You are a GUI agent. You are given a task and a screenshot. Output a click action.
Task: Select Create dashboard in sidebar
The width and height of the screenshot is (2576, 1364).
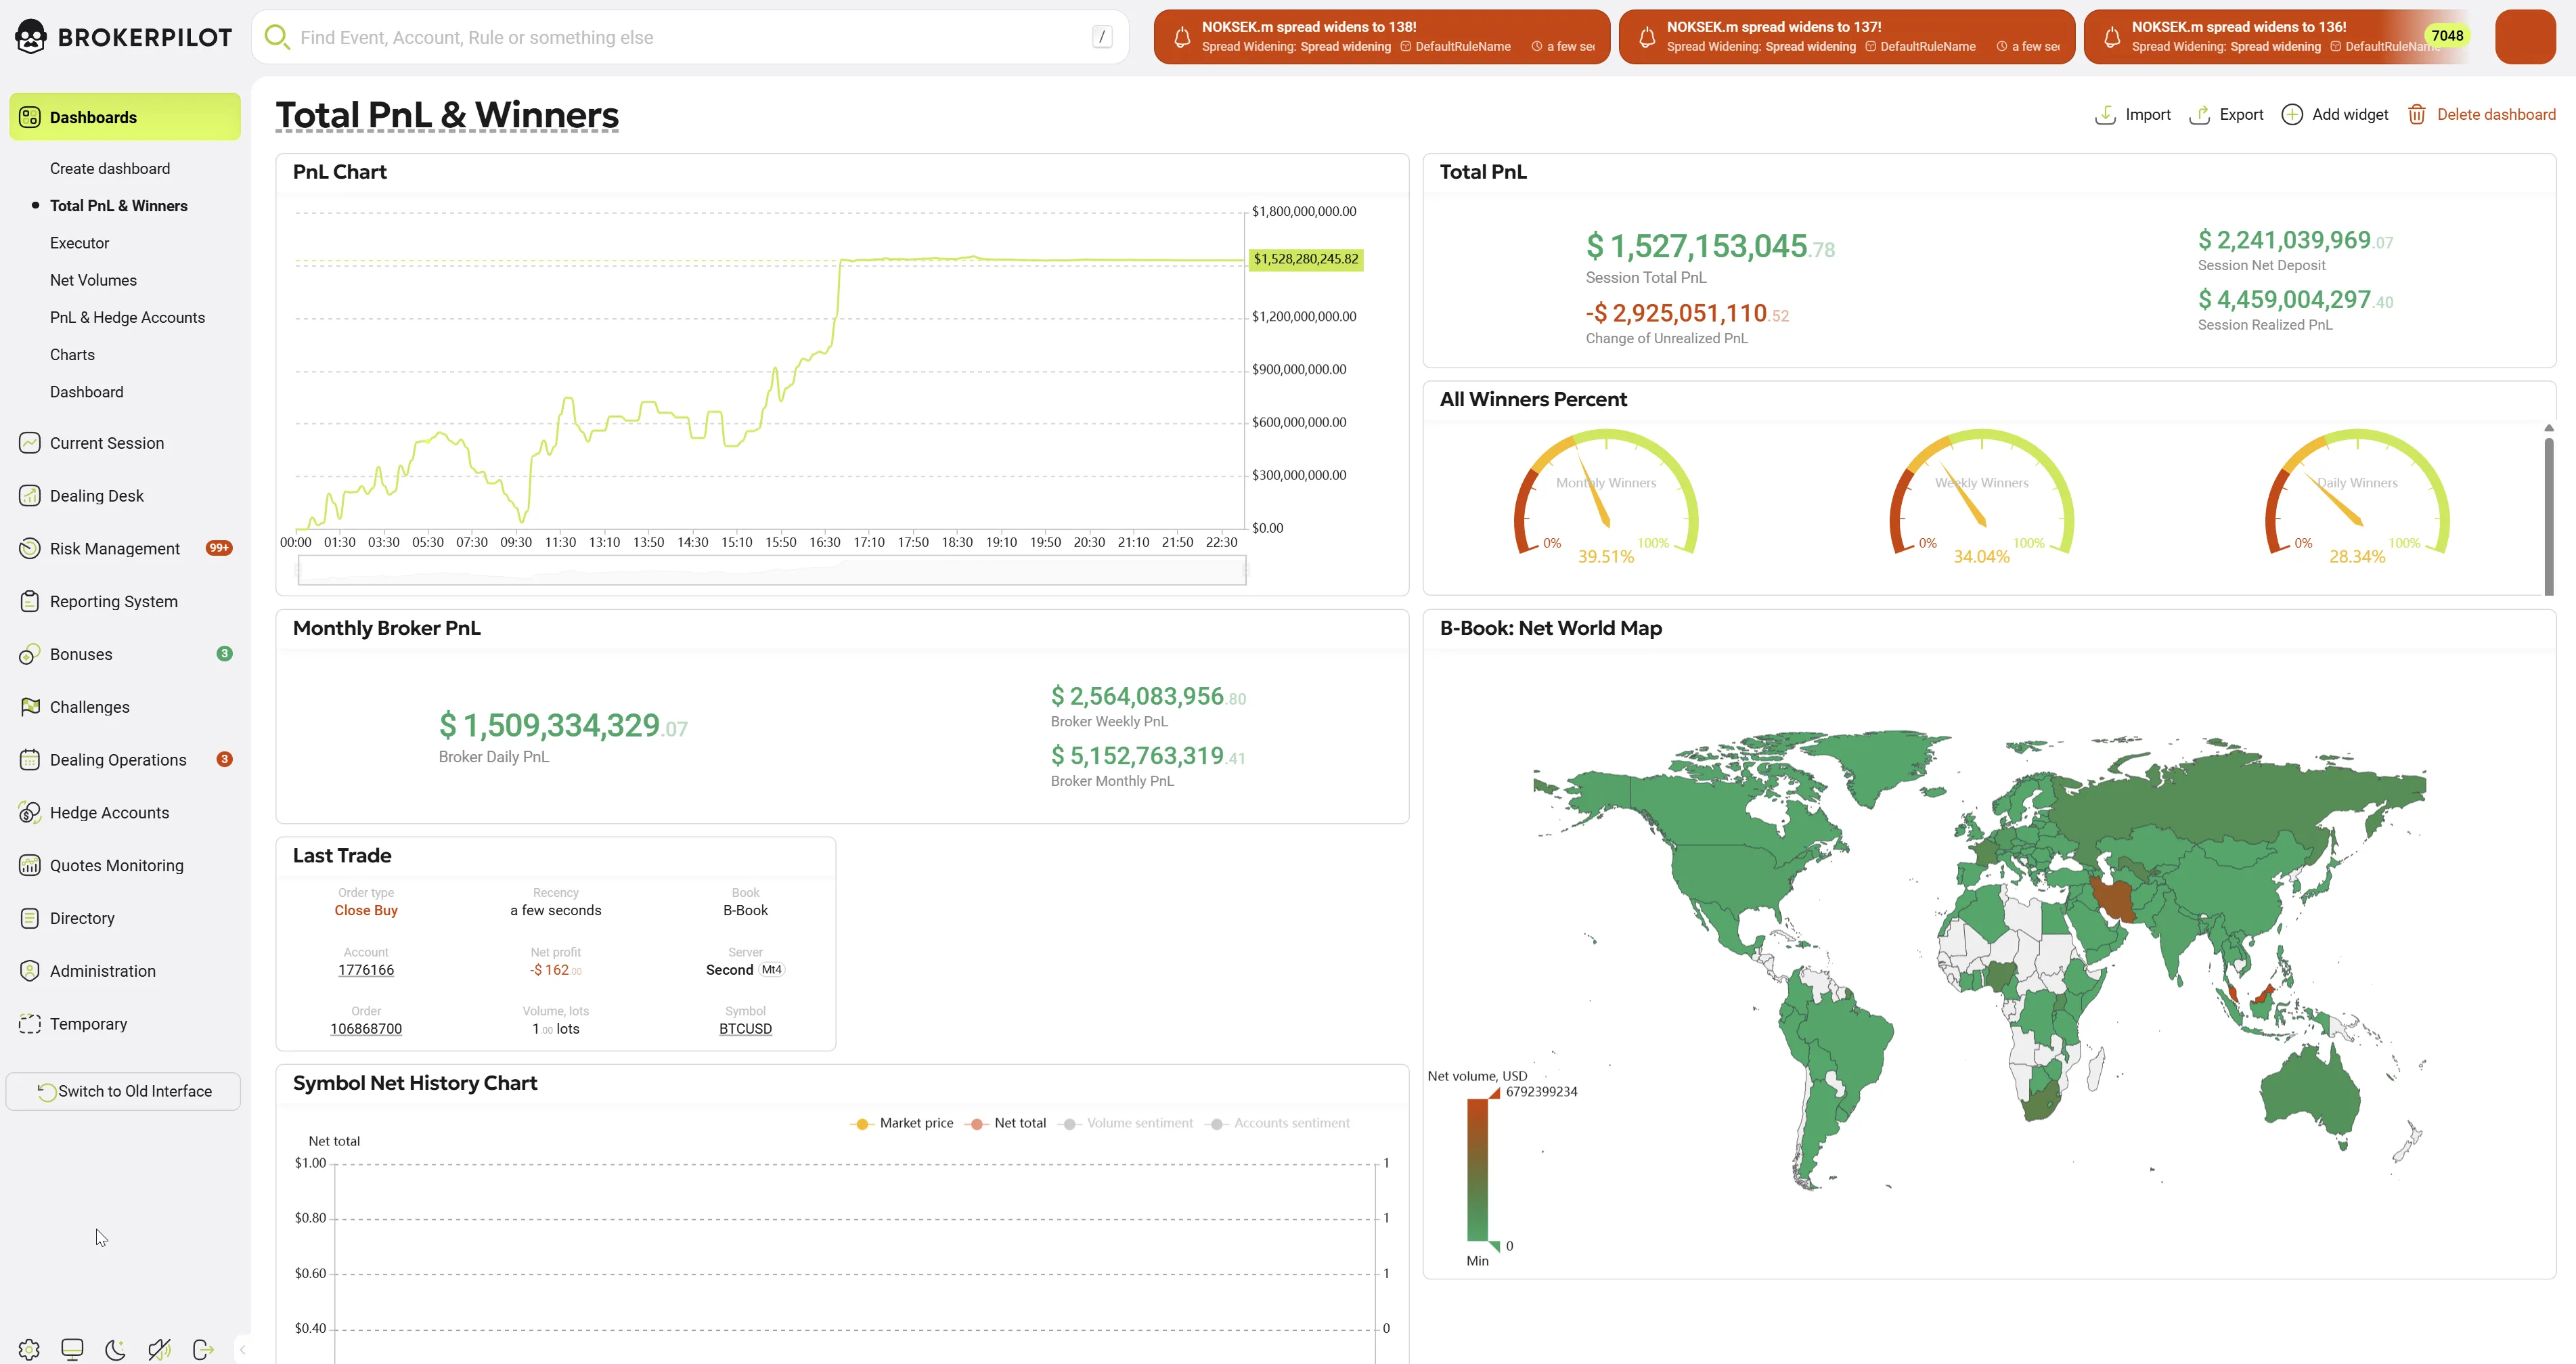[110, 168]
